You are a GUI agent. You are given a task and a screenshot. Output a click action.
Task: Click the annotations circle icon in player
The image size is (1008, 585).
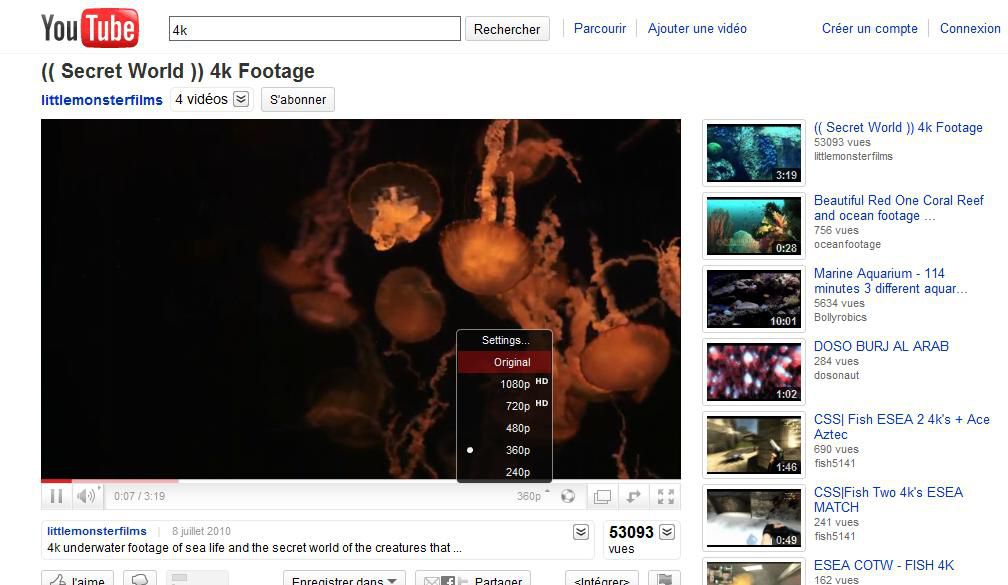(568, 496)
